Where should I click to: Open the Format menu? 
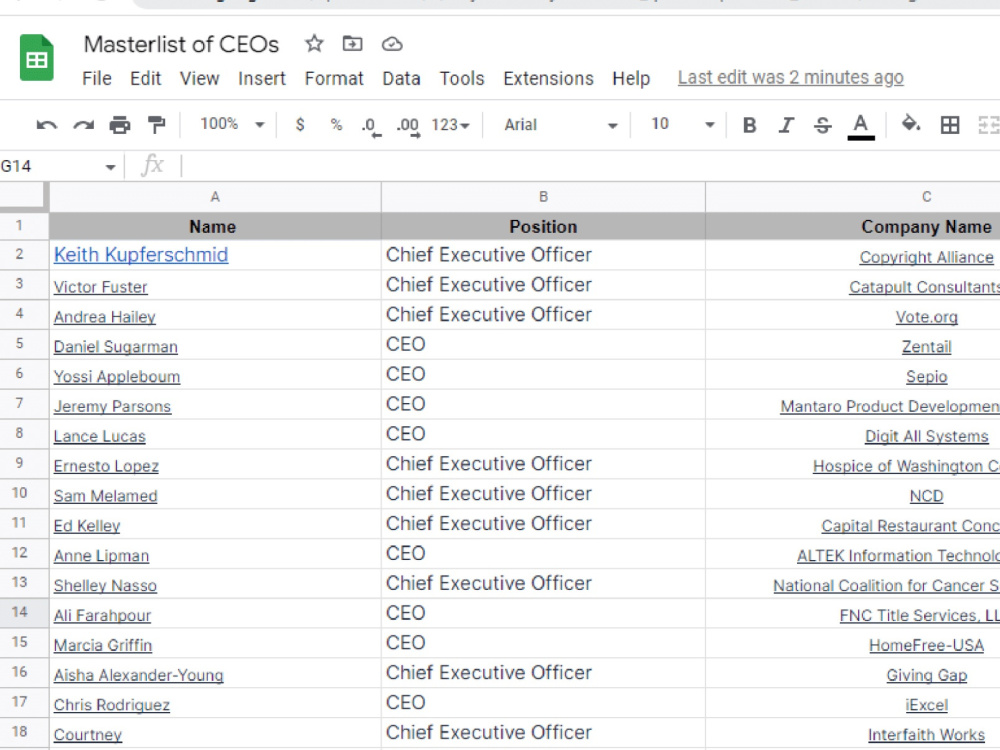(334, 78)
